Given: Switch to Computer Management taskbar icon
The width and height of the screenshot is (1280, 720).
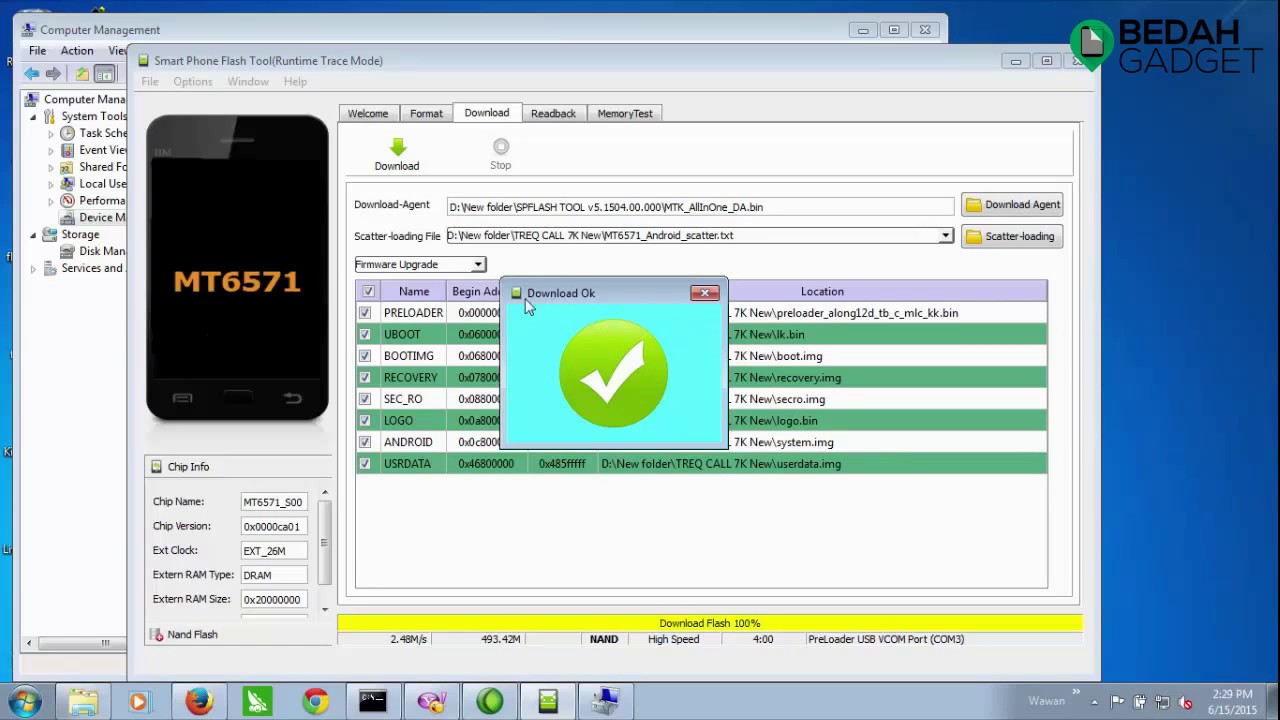Looking at the screenshot, I should [x=606, y=701].
